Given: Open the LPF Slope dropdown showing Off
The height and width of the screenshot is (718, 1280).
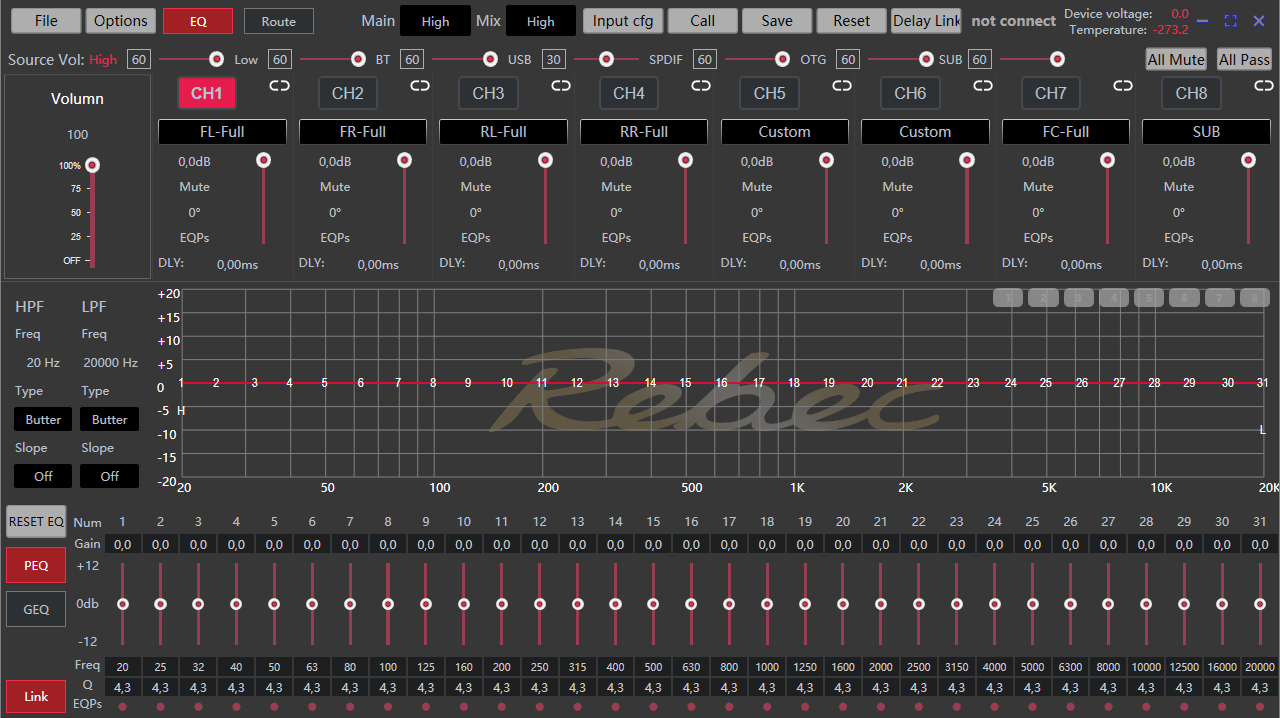Looking at the screenshot, I should coord(109,476).
